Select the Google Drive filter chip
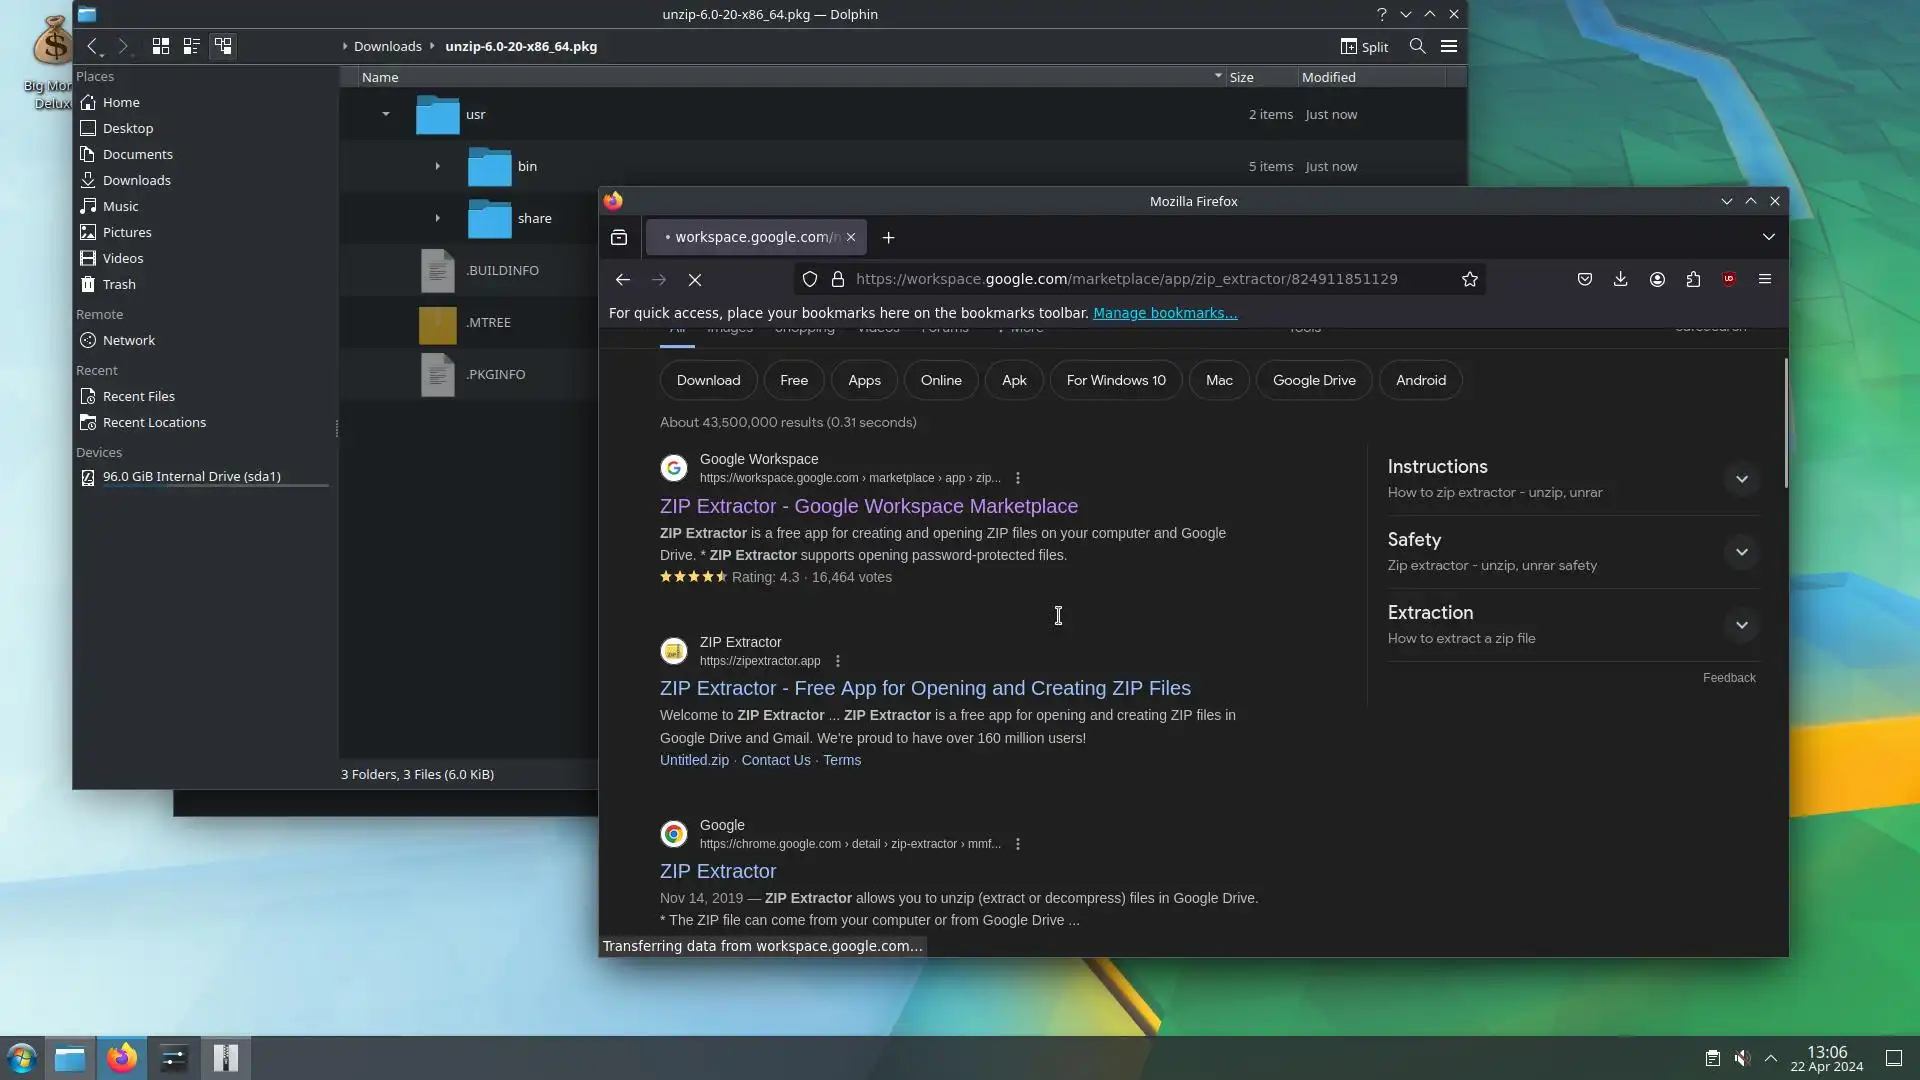The image size is (1920, 1080). [1314, 380]
